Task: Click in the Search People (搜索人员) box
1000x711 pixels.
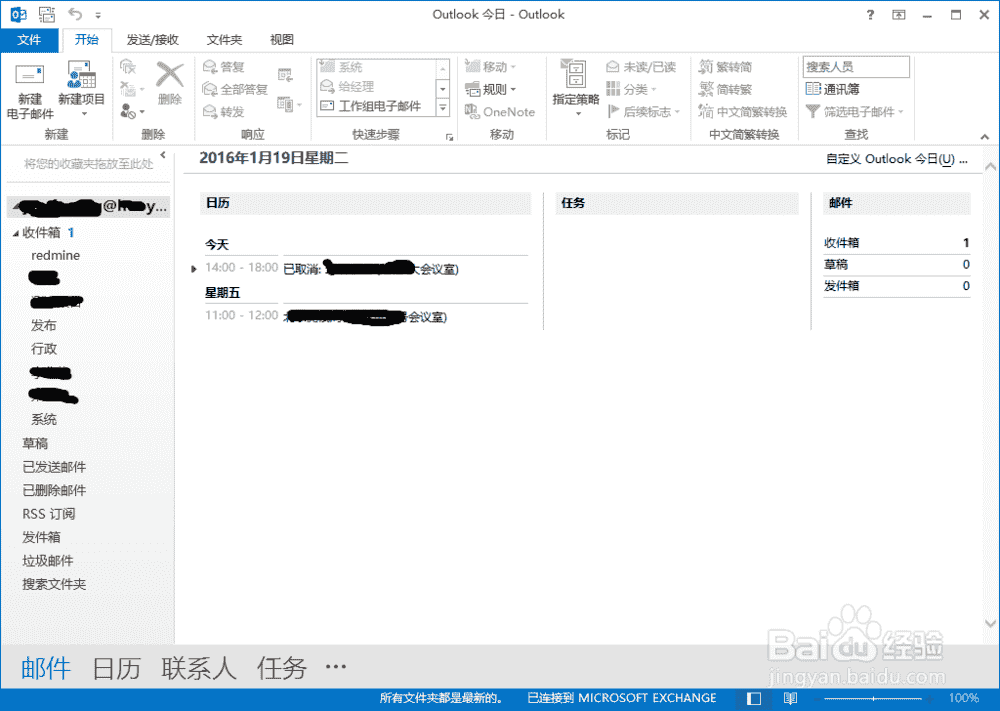Action: click(856, 67)
